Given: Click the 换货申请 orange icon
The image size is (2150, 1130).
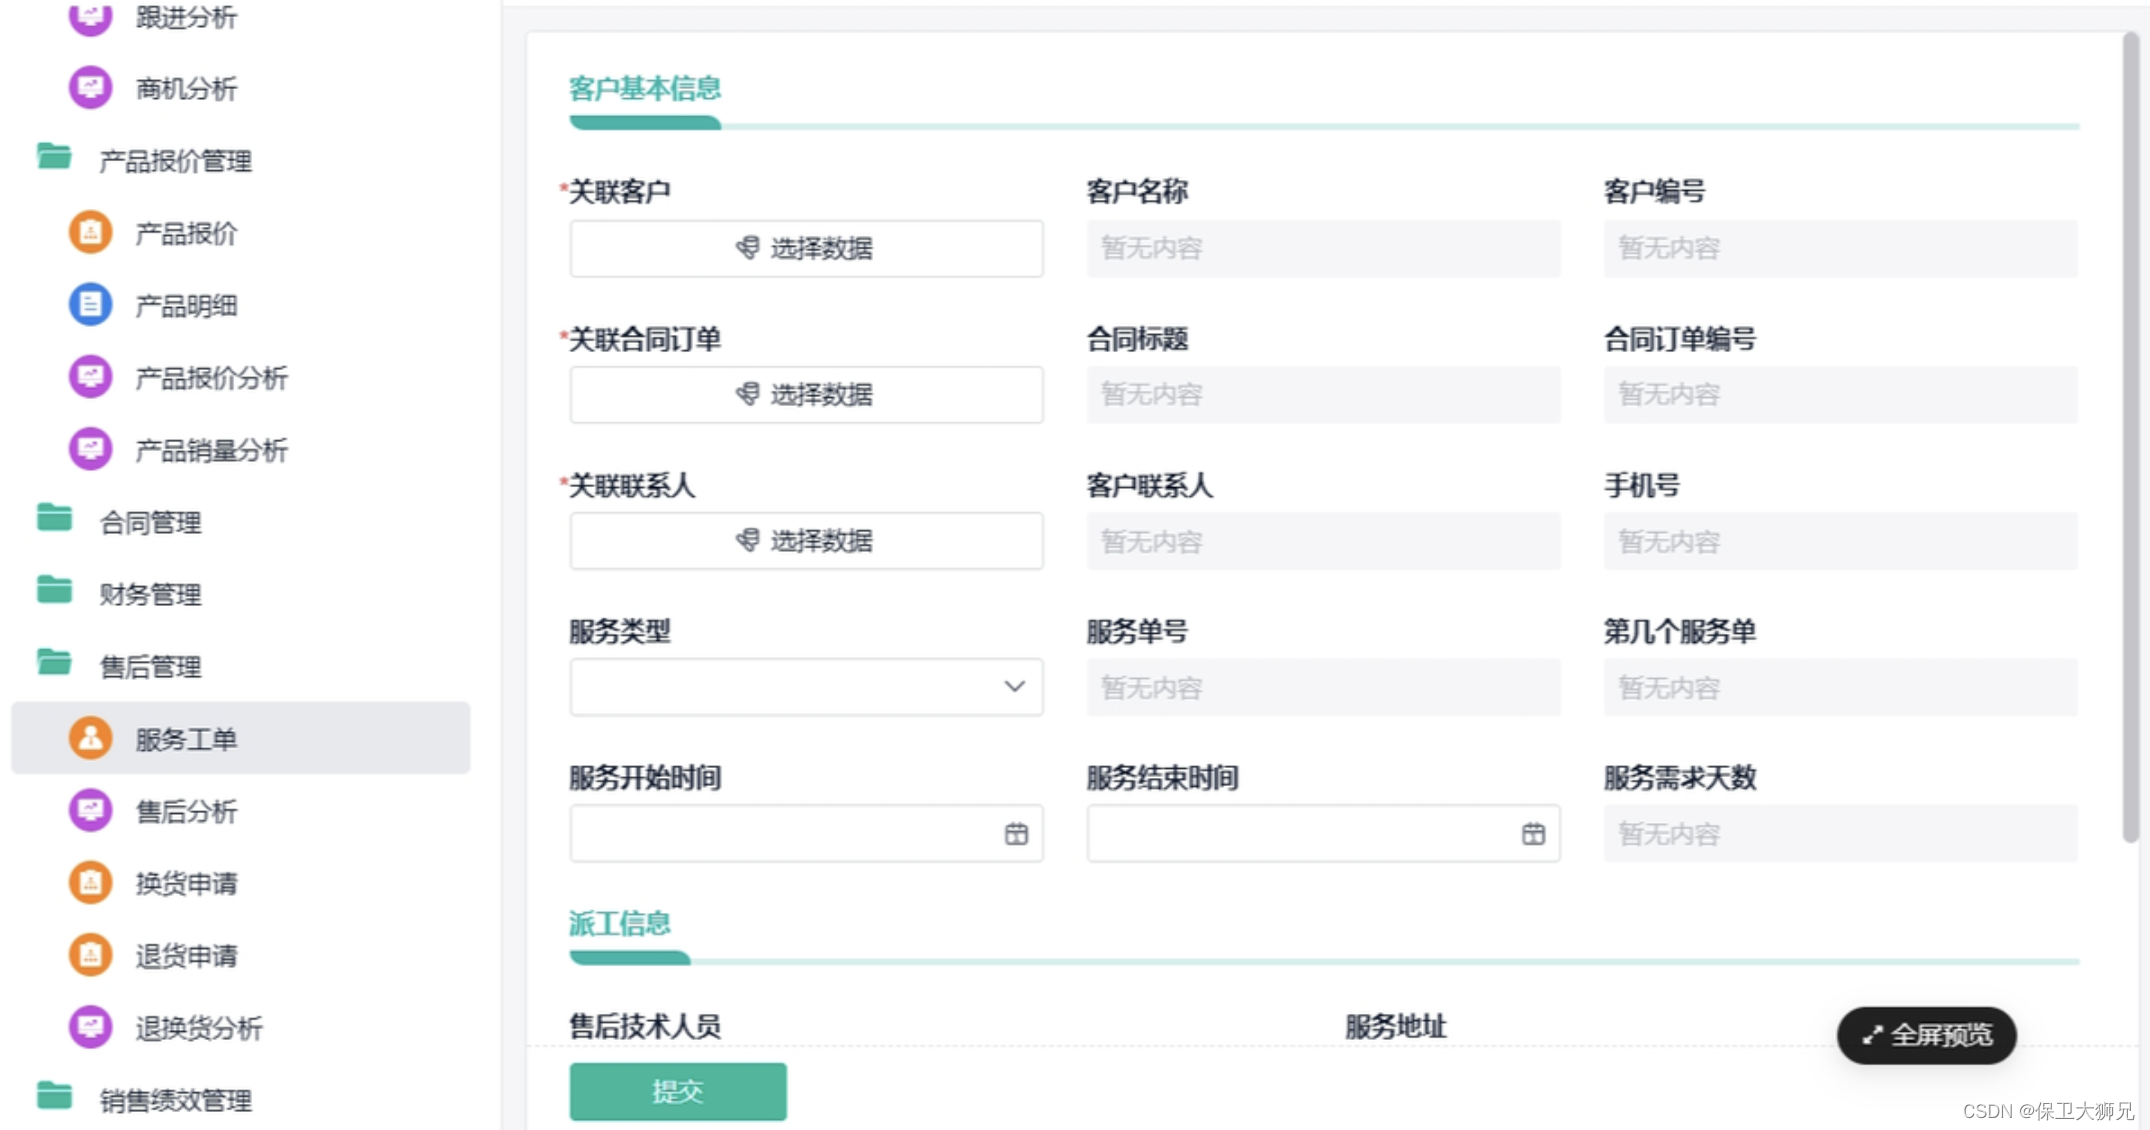Looking at the screenshot, I should coord(90,883).
